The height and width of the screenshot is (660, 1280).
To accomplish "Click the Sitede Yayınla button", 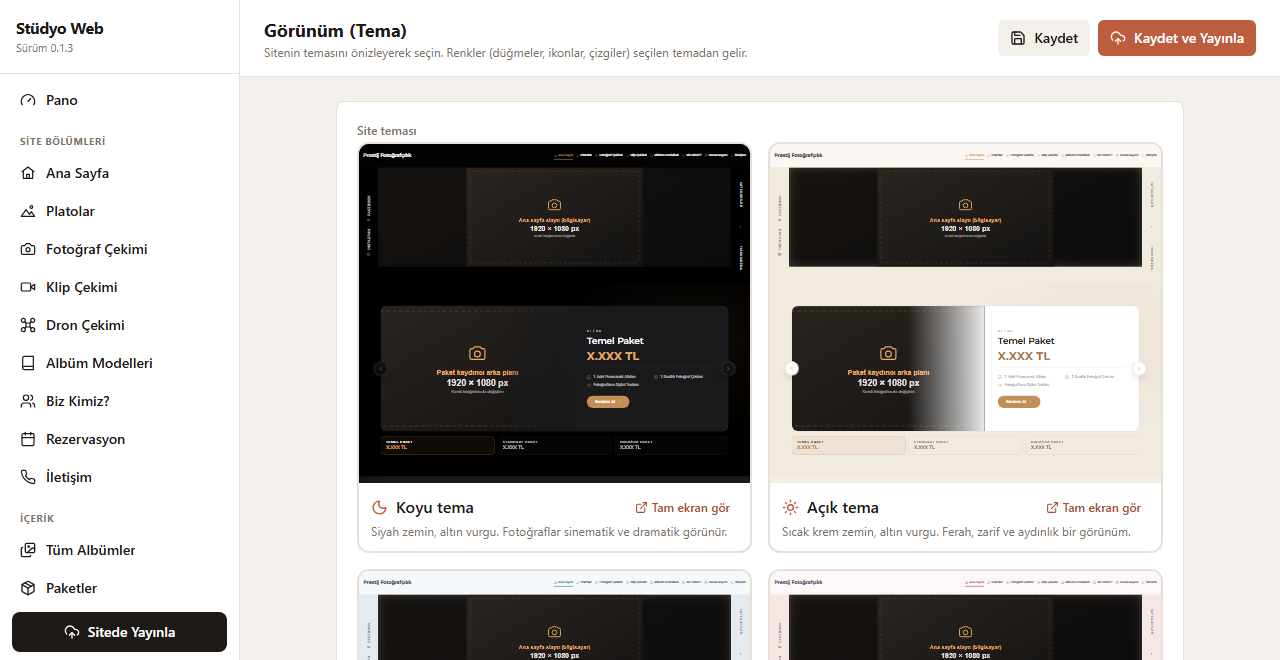I will pos(119,632).
